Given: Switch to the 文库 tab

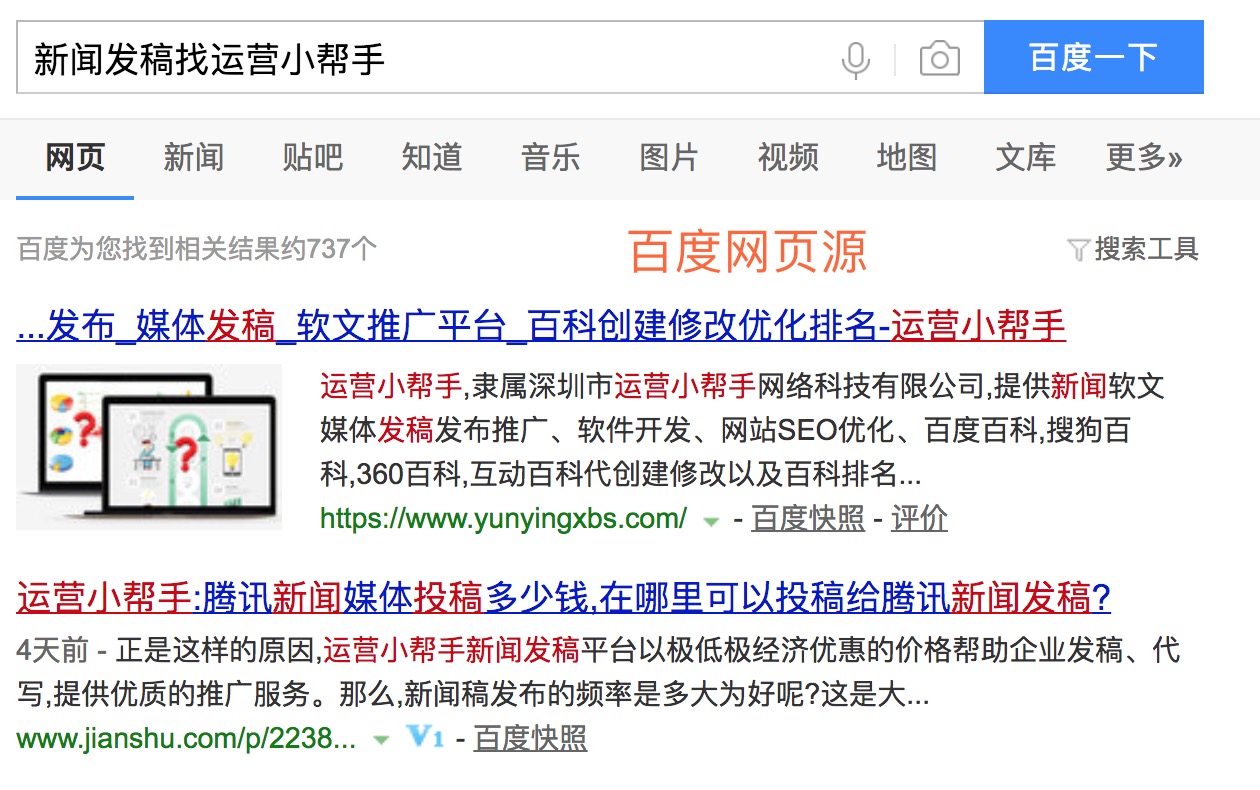Looking at the screenshot, I should [x=1026, y=157].
